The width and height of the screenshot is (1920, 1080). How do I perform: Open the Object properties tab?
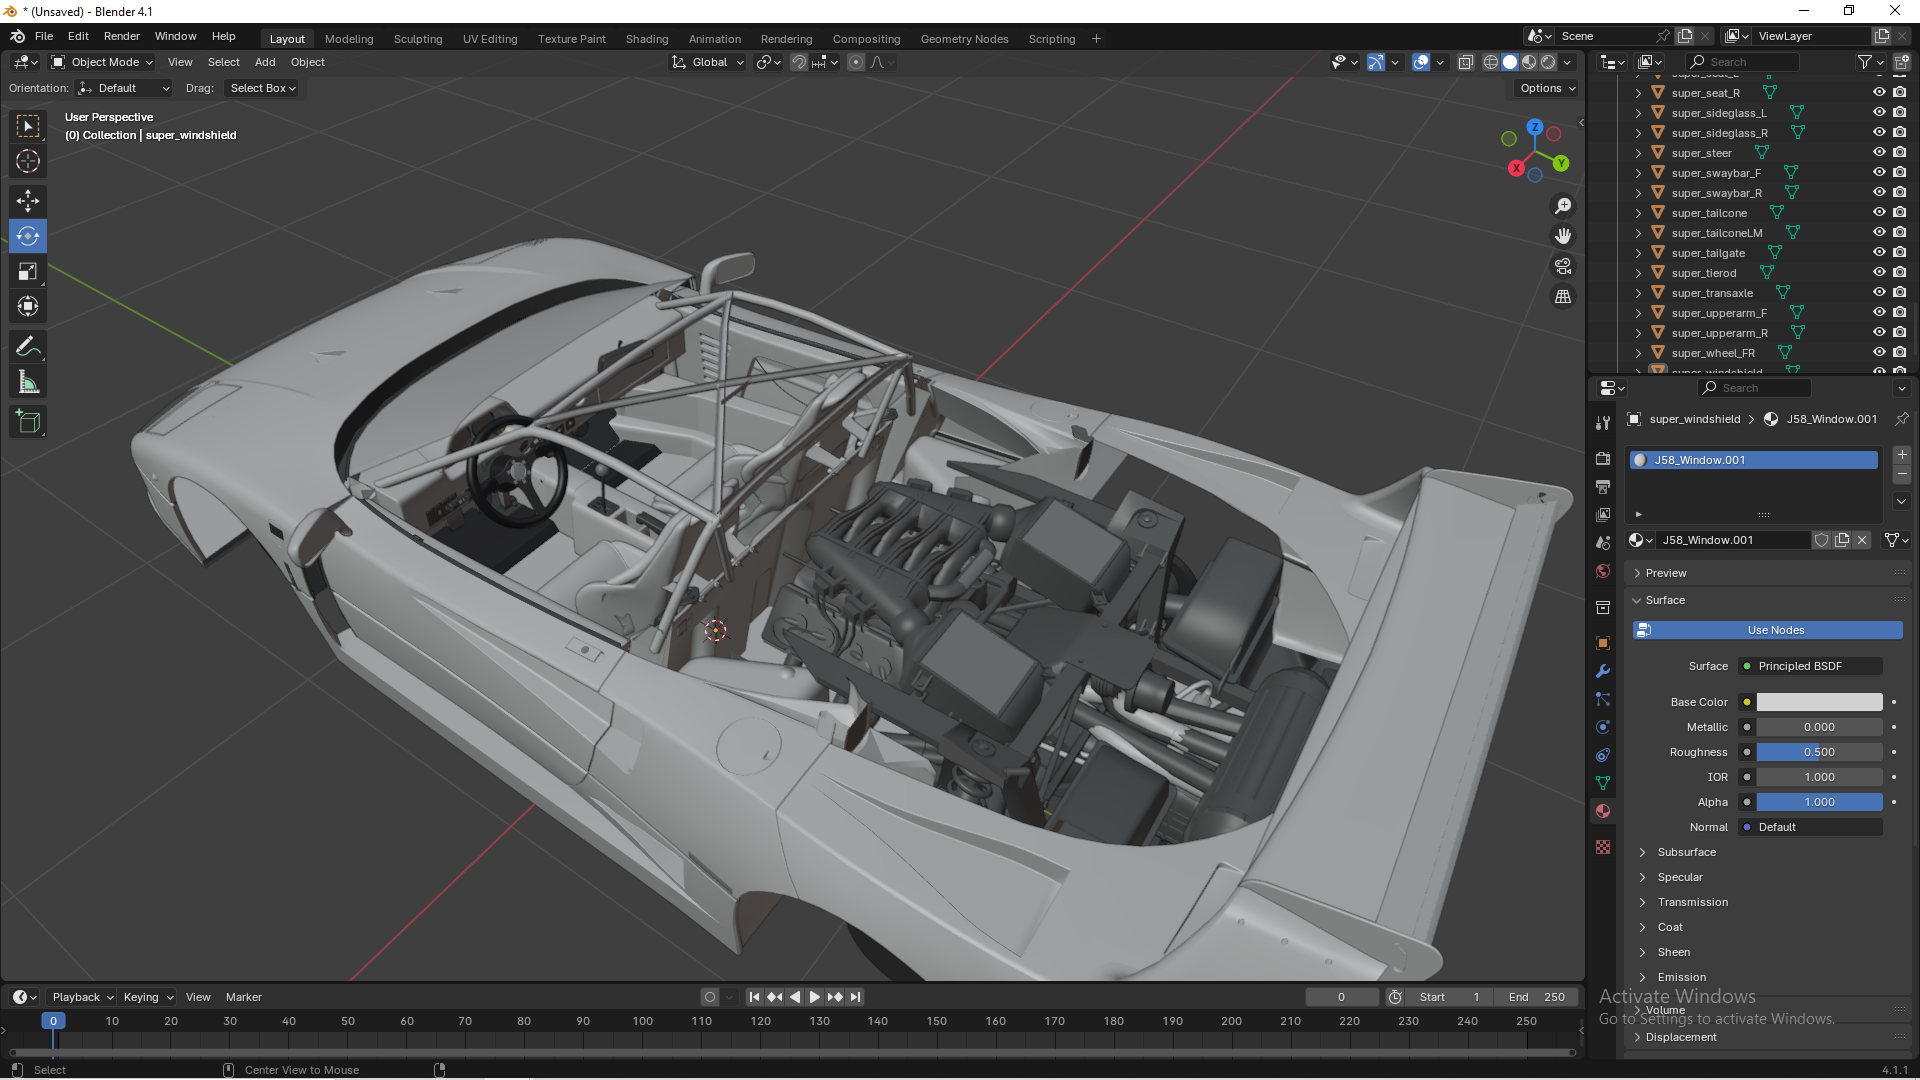(x=1603, y=643)
